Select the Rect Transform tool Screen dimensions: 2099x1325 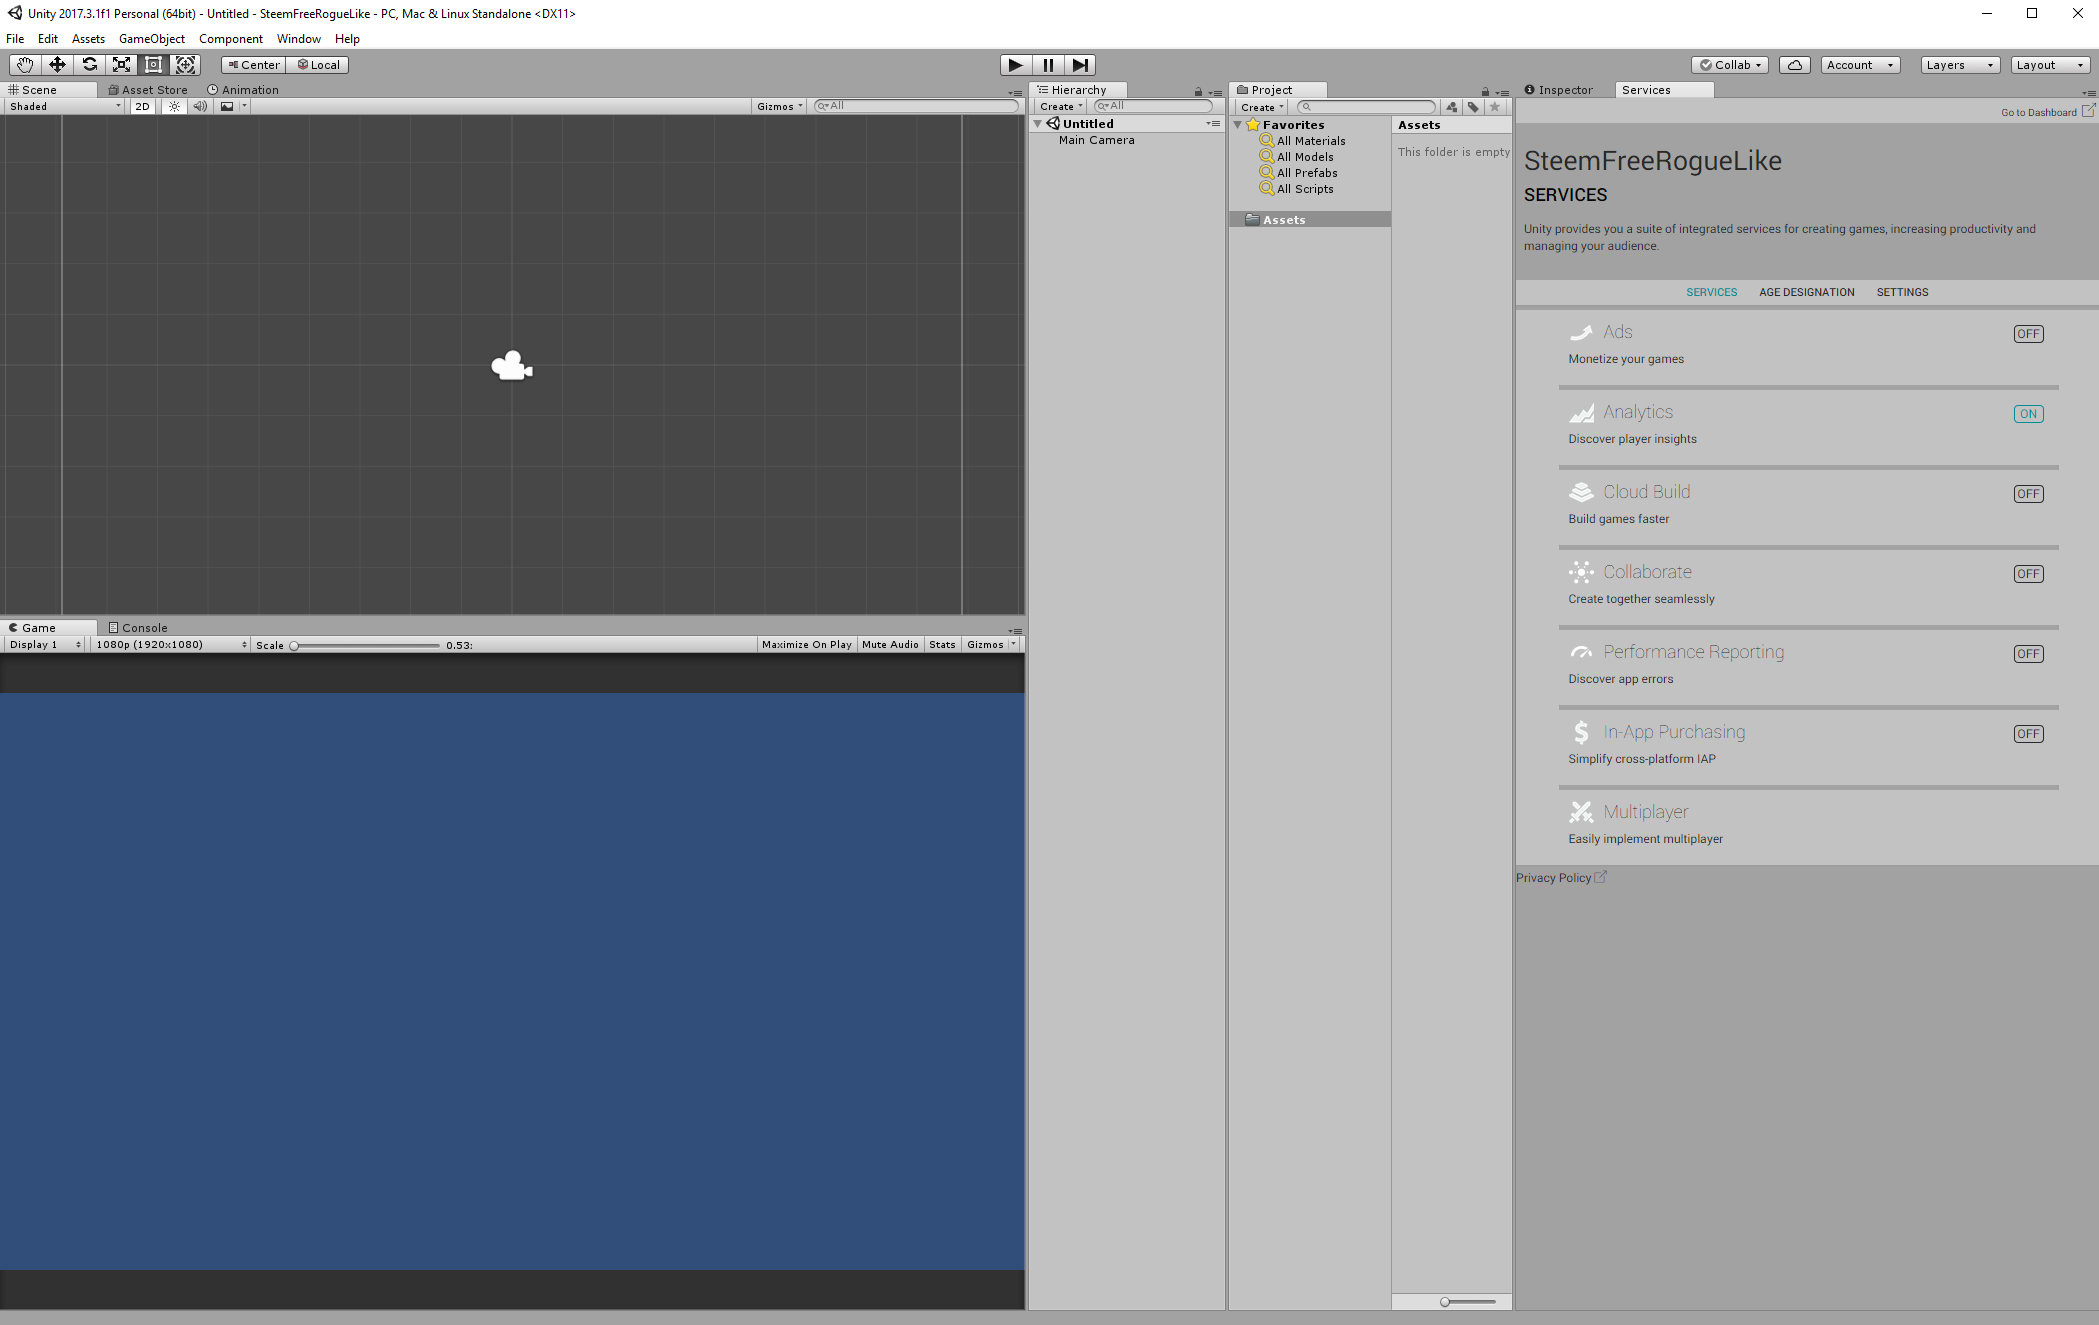[153, 65]
